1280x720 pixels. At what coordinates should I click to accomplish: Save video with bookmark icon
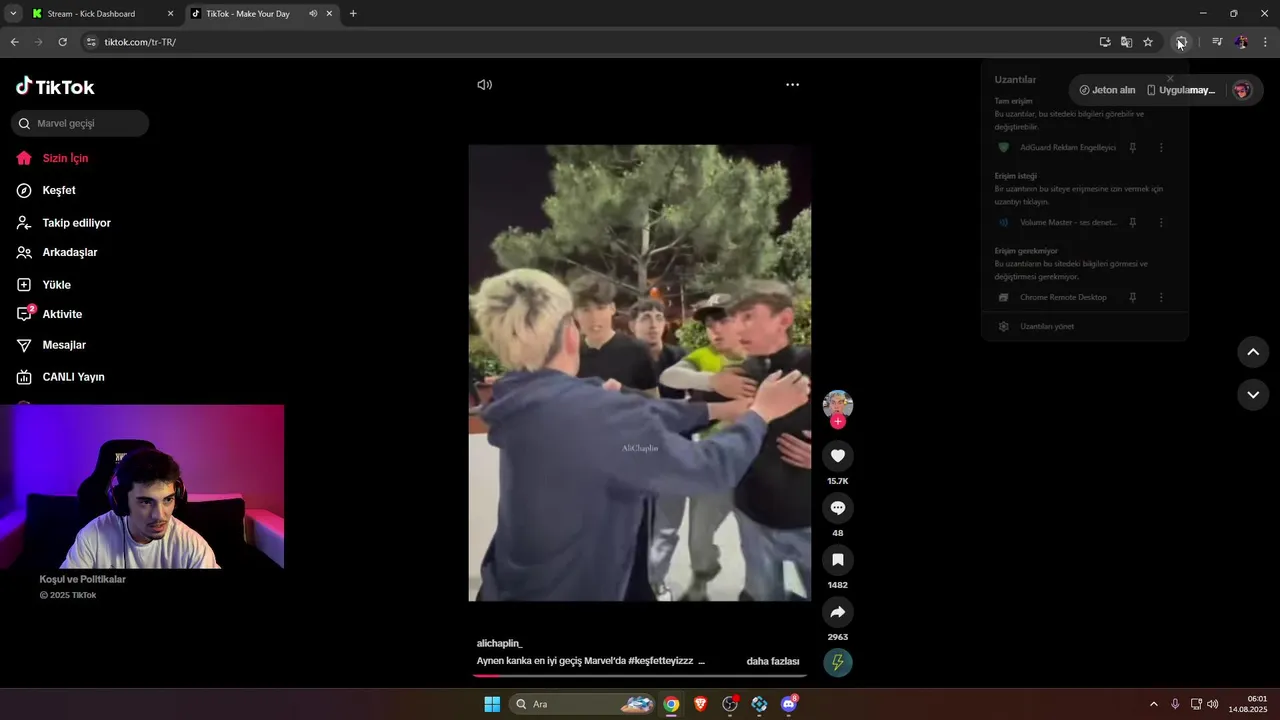[838, 560]
